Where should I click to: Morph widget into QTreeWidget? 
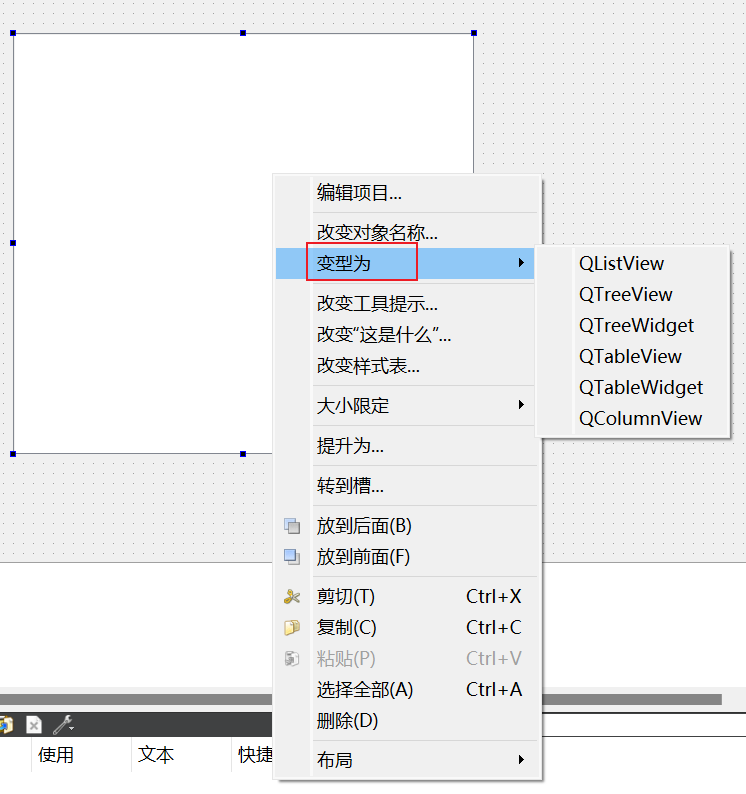click(633, 325)
